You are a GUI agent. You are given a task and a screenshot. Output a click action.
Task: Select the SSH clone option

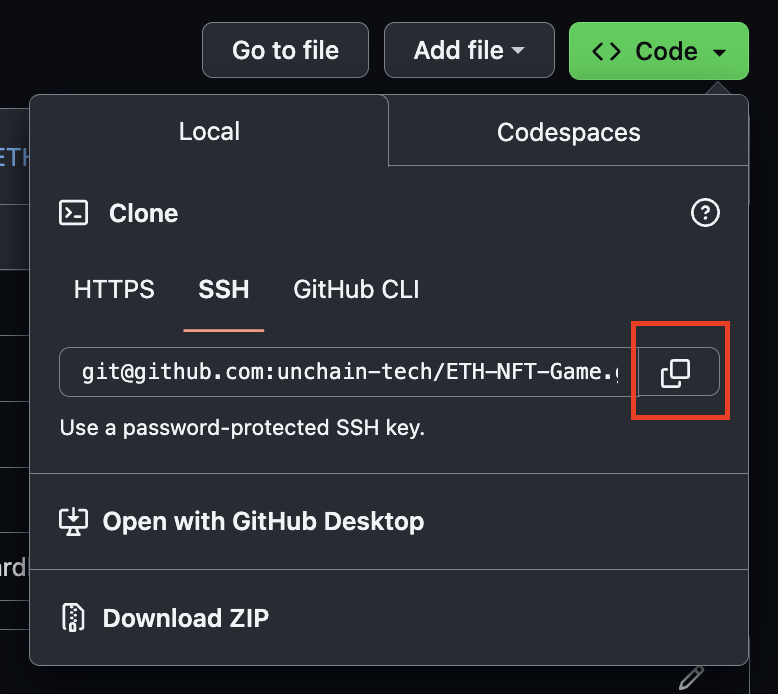click(224, 289)
